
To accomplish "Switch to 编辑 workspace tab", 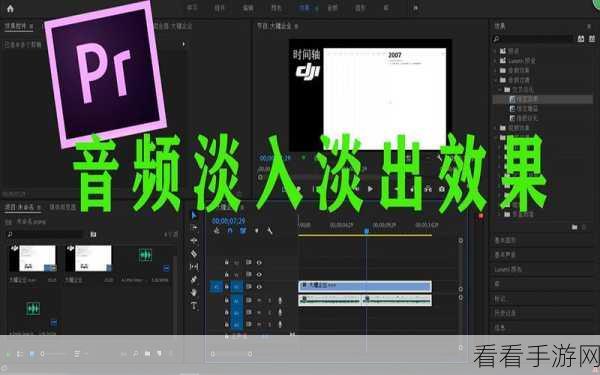I will click(248, 8).
